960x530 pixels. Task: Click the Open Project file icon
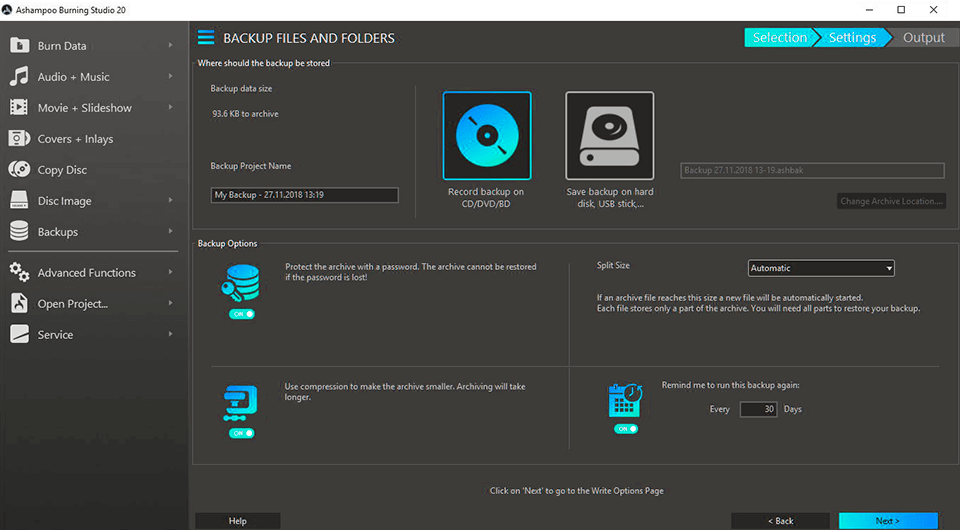click(x=19, y=304)
